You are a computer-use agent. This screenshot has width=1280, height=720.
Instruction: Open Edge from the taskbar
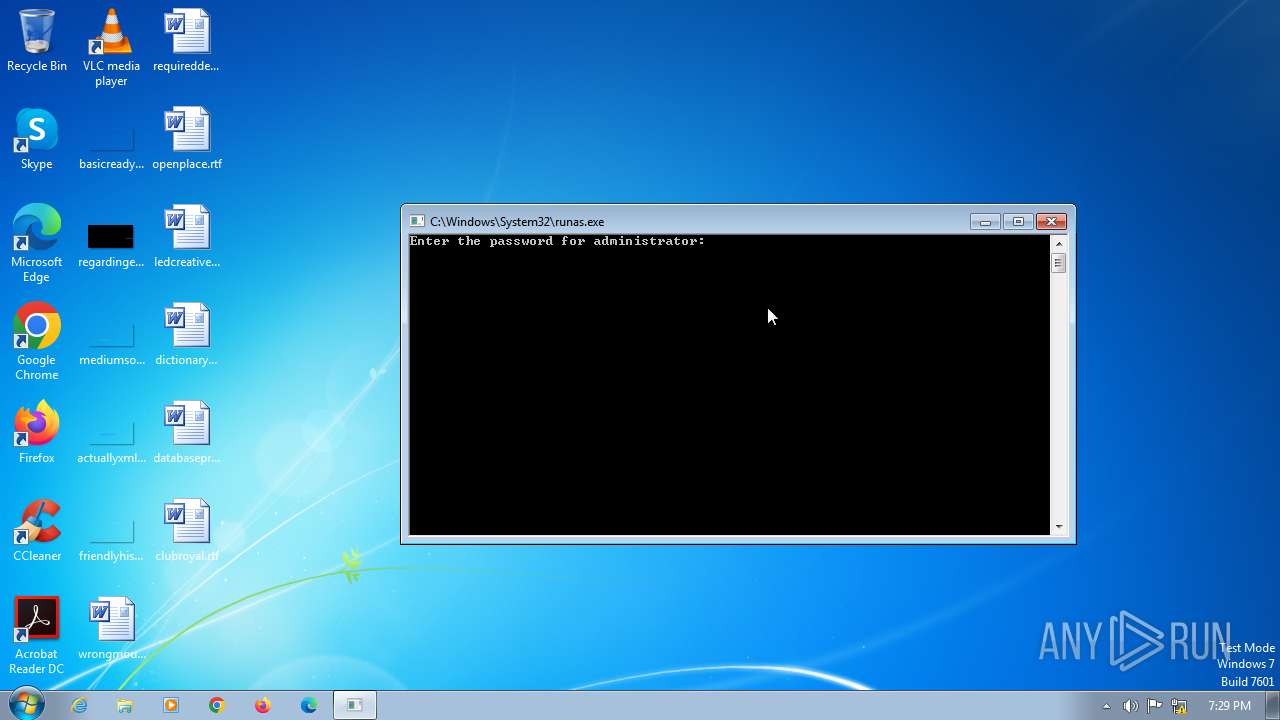click(x=309, y=705)
